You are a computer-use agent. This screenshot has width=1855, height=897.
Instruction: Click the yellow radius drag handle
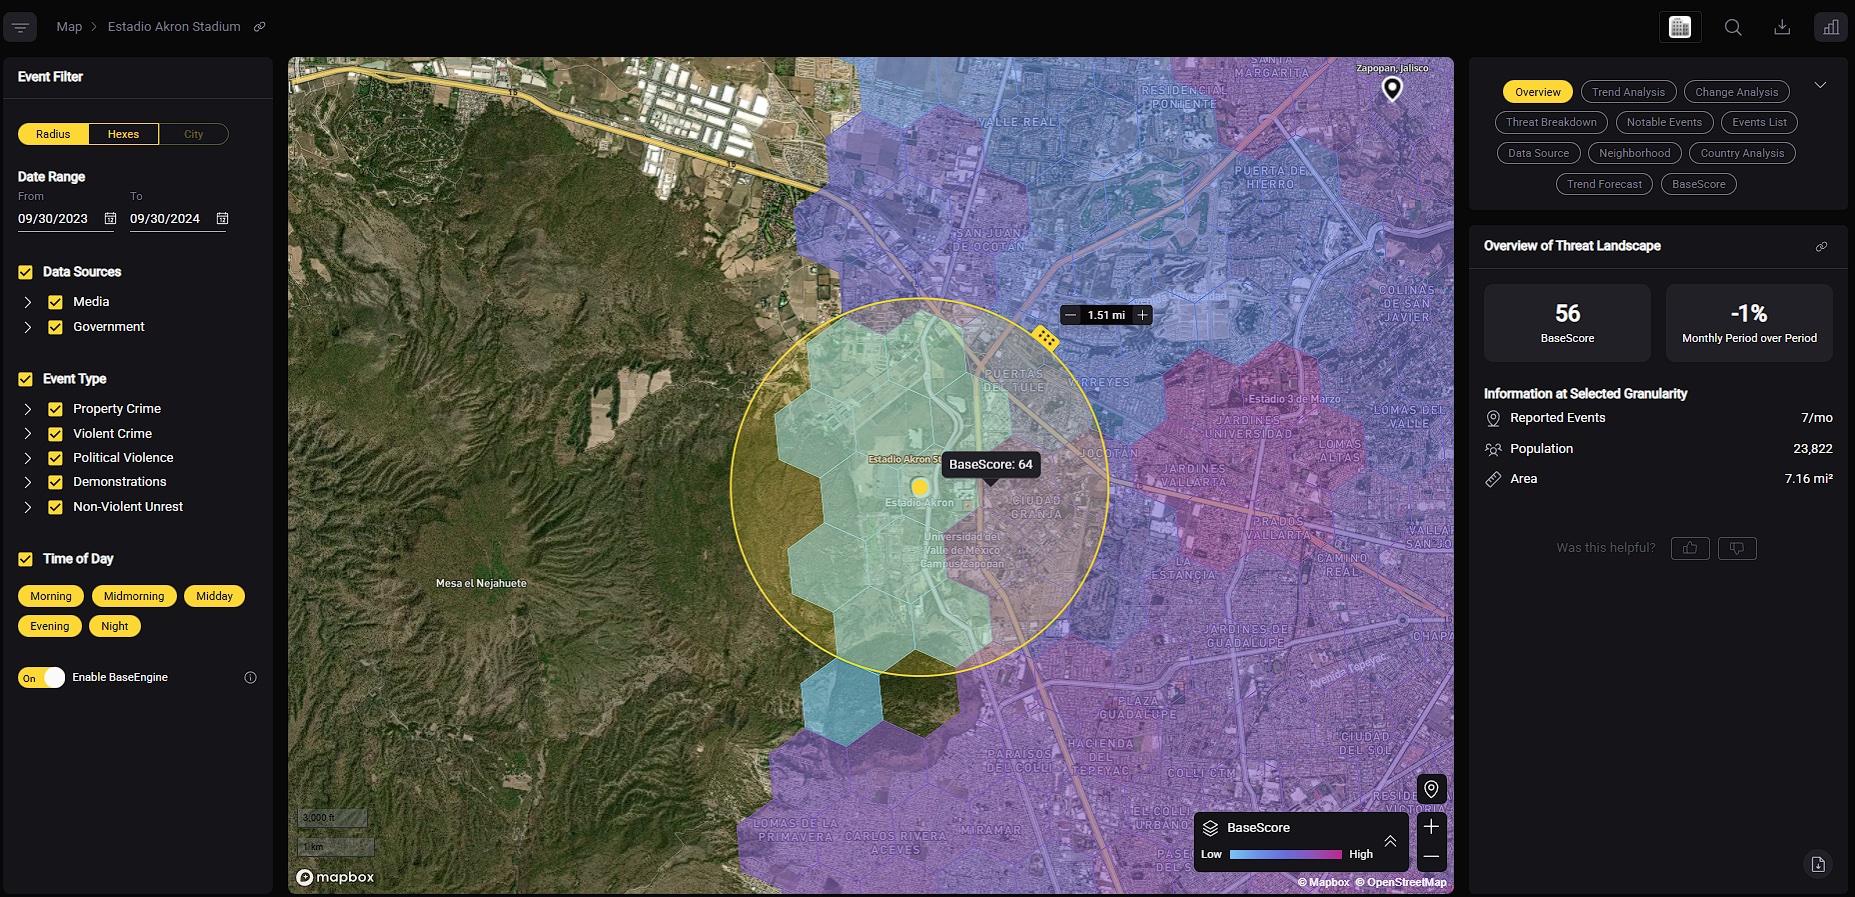[1045, 338]
